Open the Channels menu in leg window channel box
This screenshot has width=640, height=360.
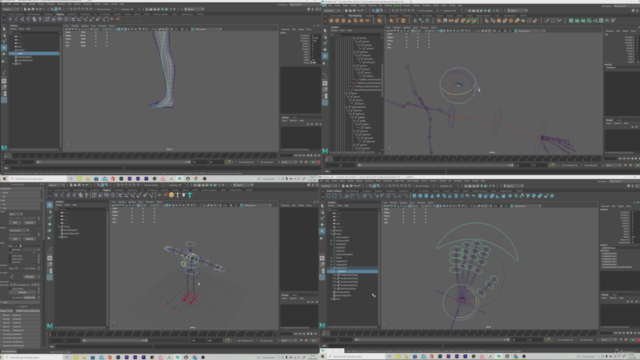click(285, 29)
